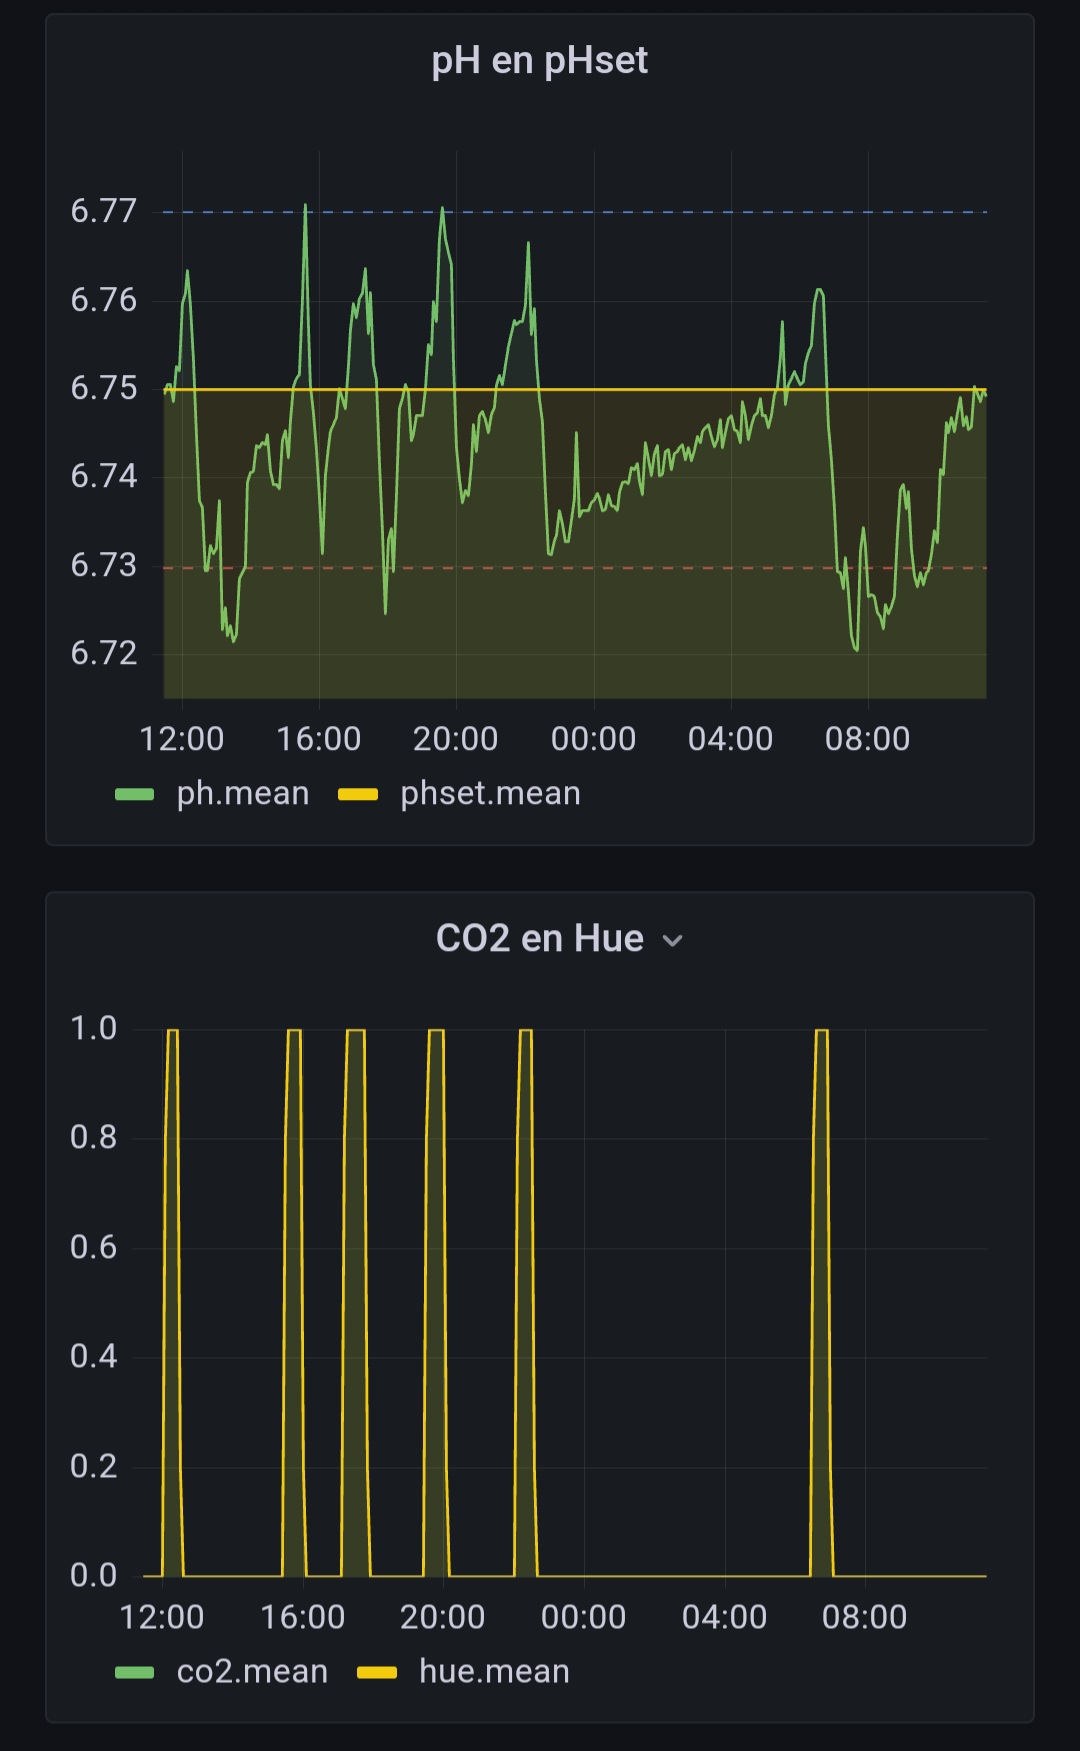Expand the chevron beside "CO2 en Hue"
This screenshot has height=1751, width=1080.
(673, 941)
